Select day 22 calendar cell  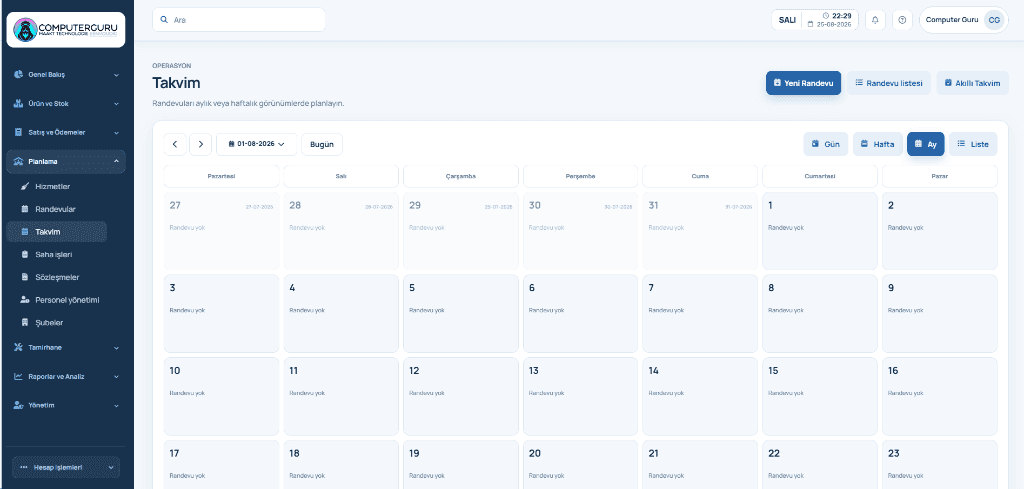pyautogui.click(x=820, y=464)
